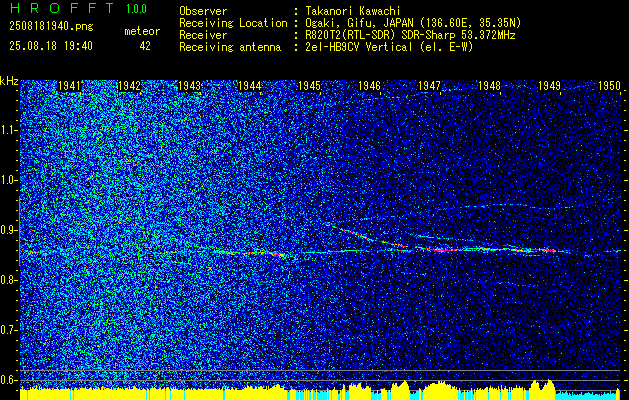Image resolution: width=629 pixels, height=400 pixels.
Task: Click the 2el-HB9CV Vertical antenna text
Action: pos(387,47)
